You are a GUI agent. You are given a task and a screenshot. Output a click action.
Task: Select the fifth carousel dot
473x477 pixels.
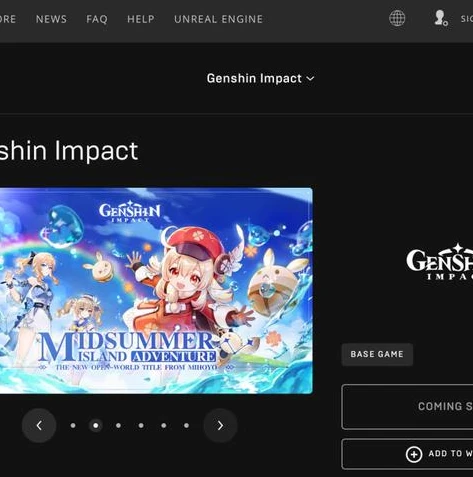[164, 425]
